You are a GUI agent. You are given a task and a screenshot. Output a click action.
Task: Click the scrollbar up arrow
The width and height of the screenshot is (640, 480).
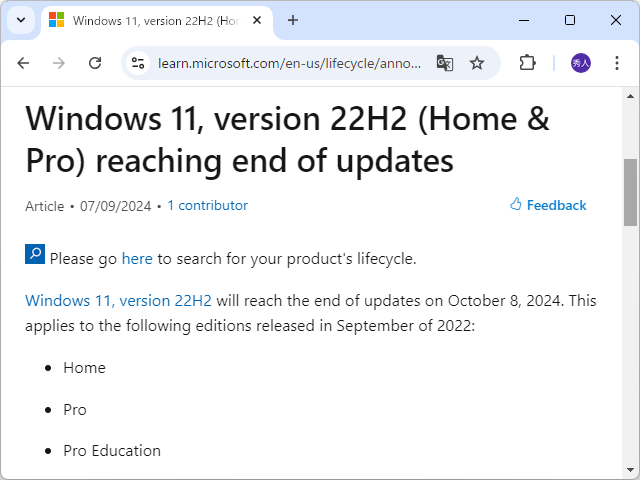pyautogui.click(x=631, y=95)
